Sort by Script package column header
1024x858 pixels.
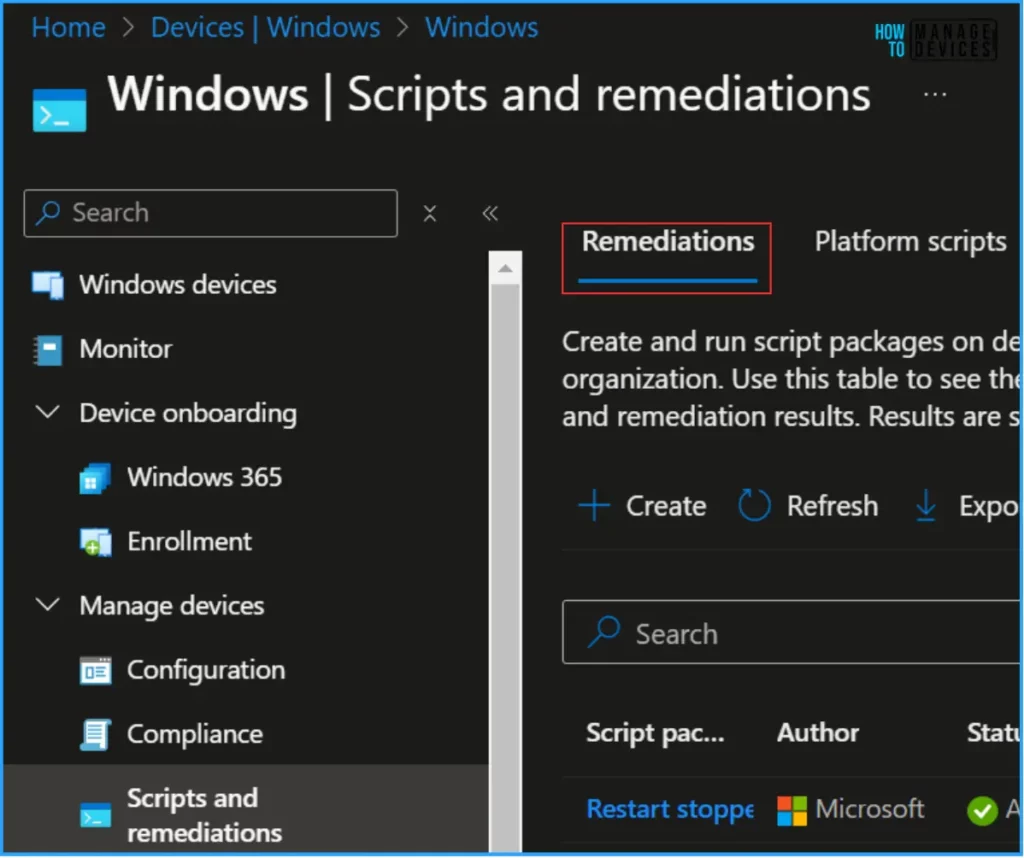tap(655, 734)
